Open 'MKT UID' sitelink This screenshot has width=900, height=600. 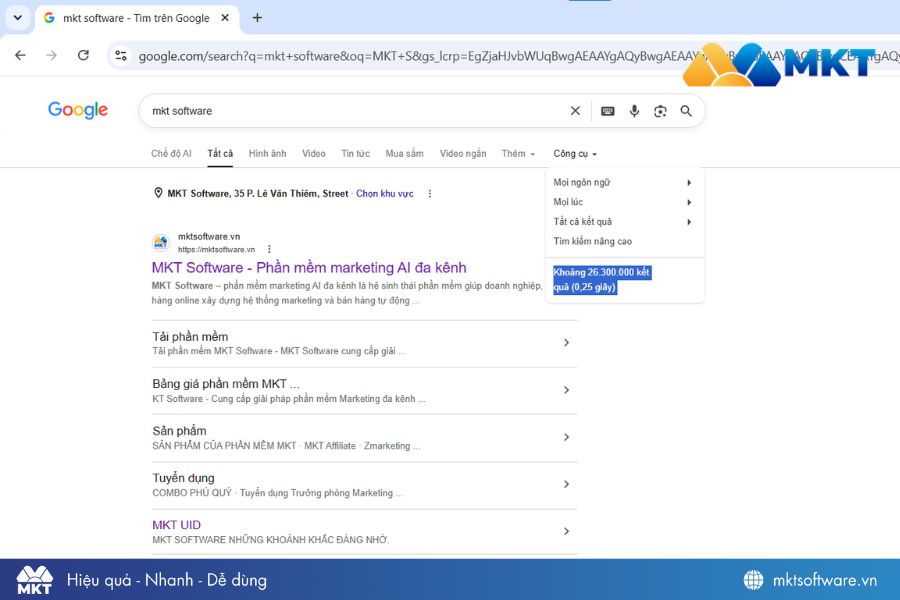[x=176, y=525]
